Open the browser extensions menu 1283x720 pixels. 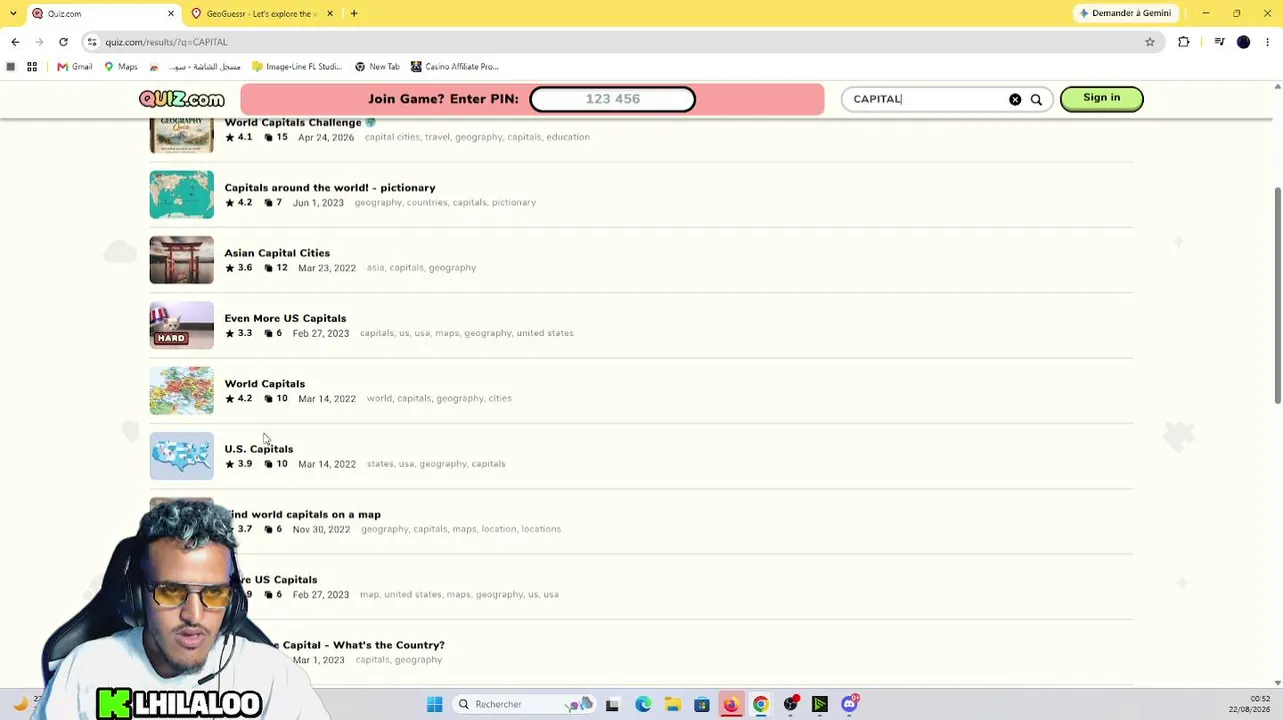click(1184, 42)
